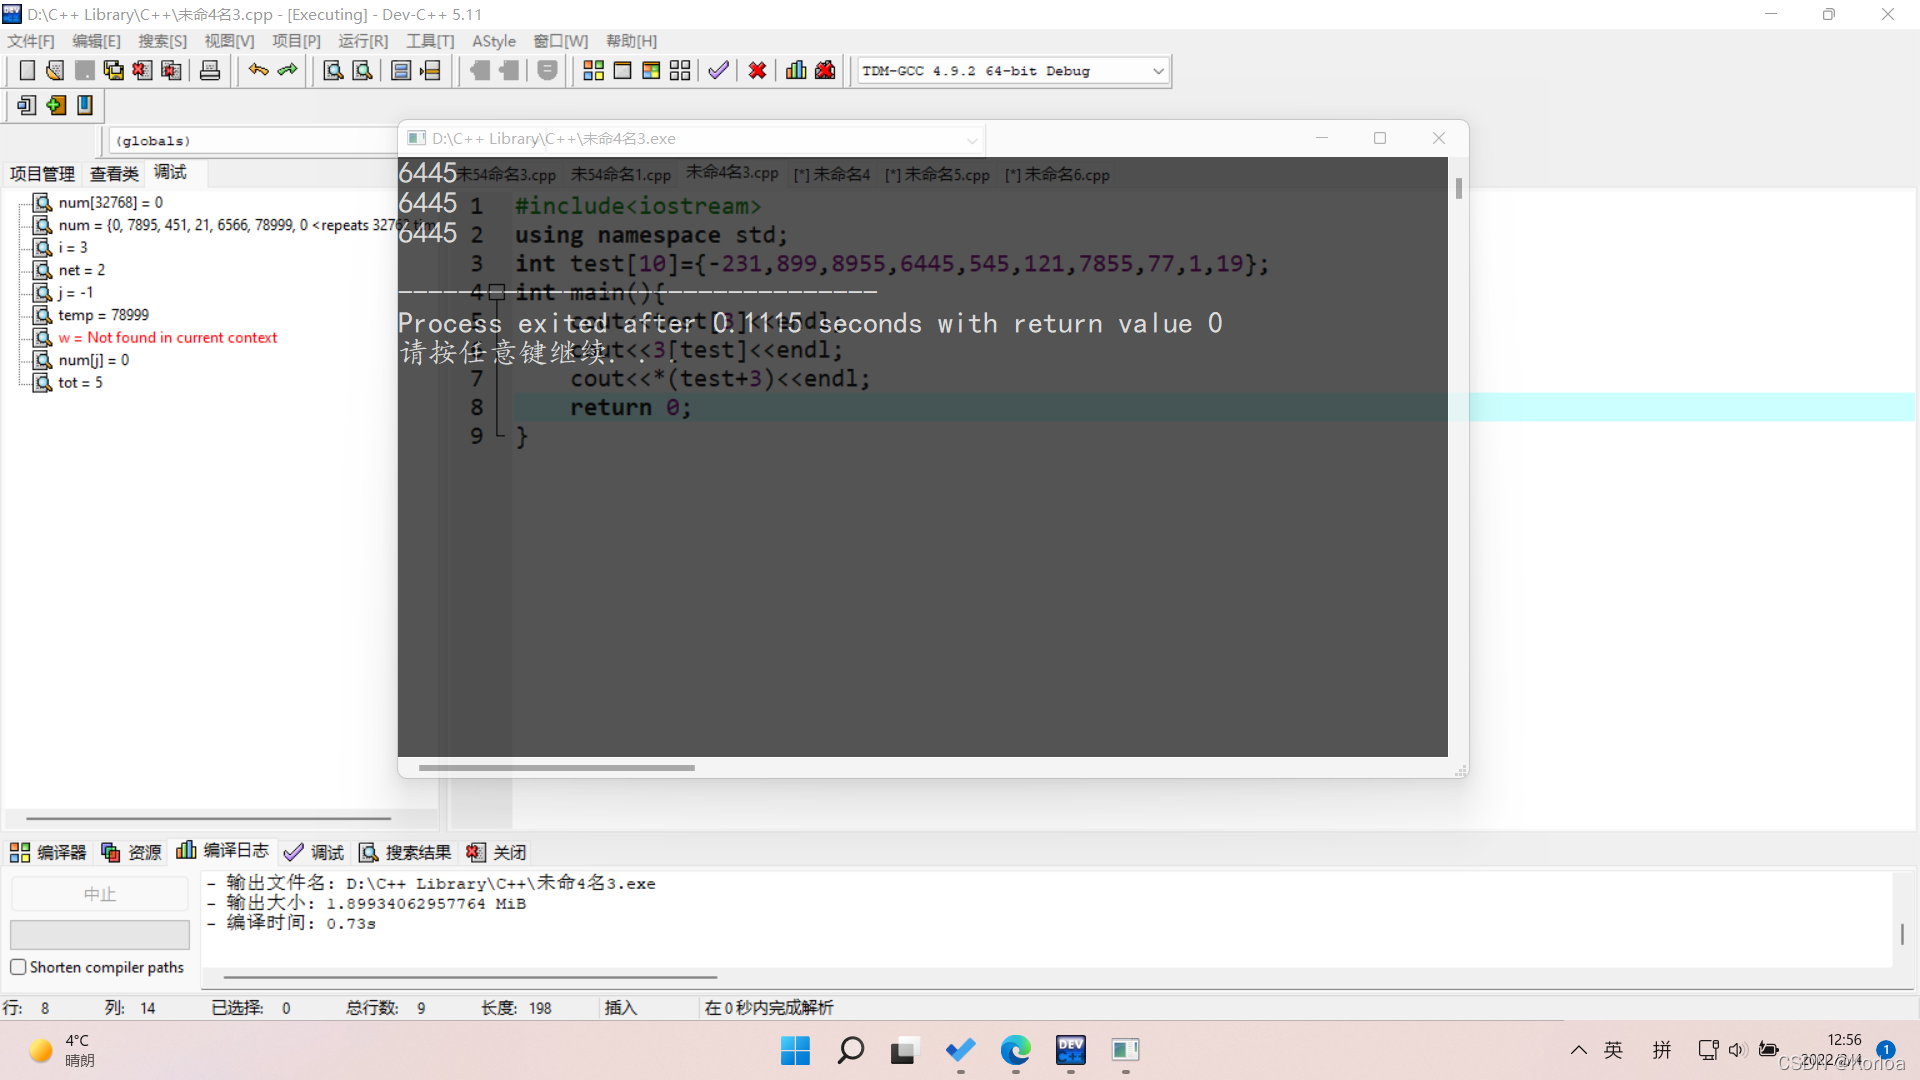
Task: Click the 中止 abort button
Action: click(100, 894)
